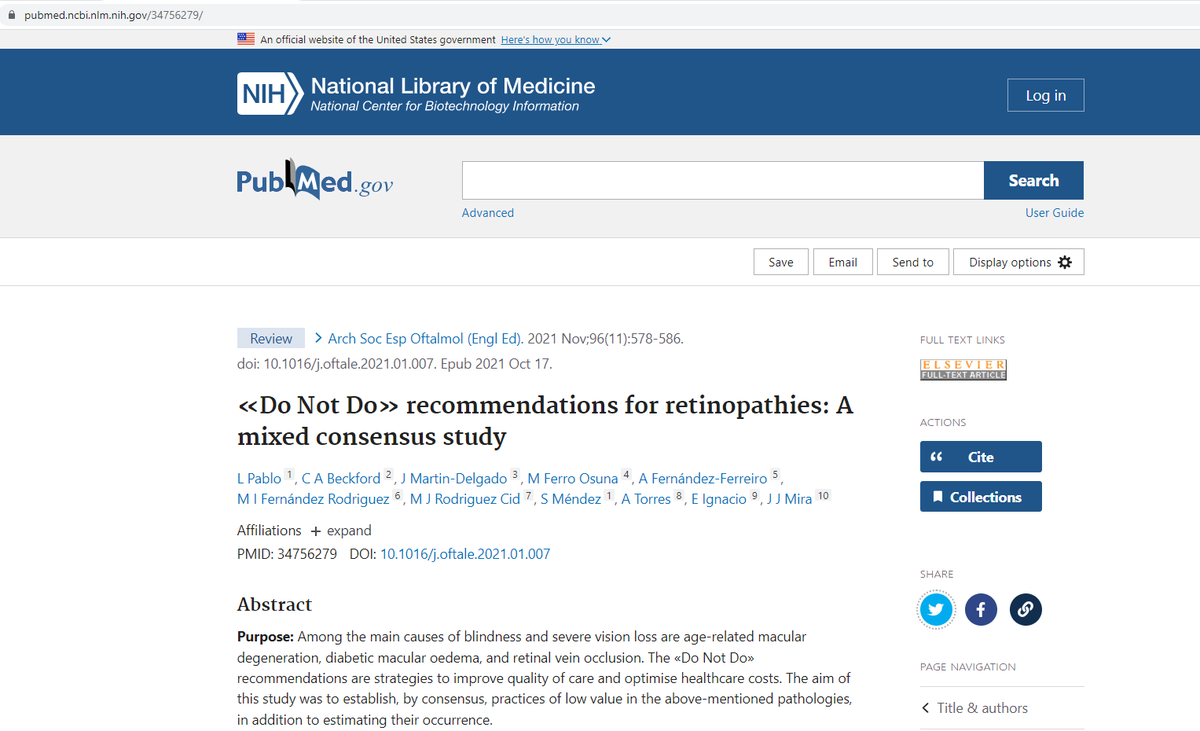1200x731 pixels.
Task: Click the Cite button
Action: click(x=981, y=457)
